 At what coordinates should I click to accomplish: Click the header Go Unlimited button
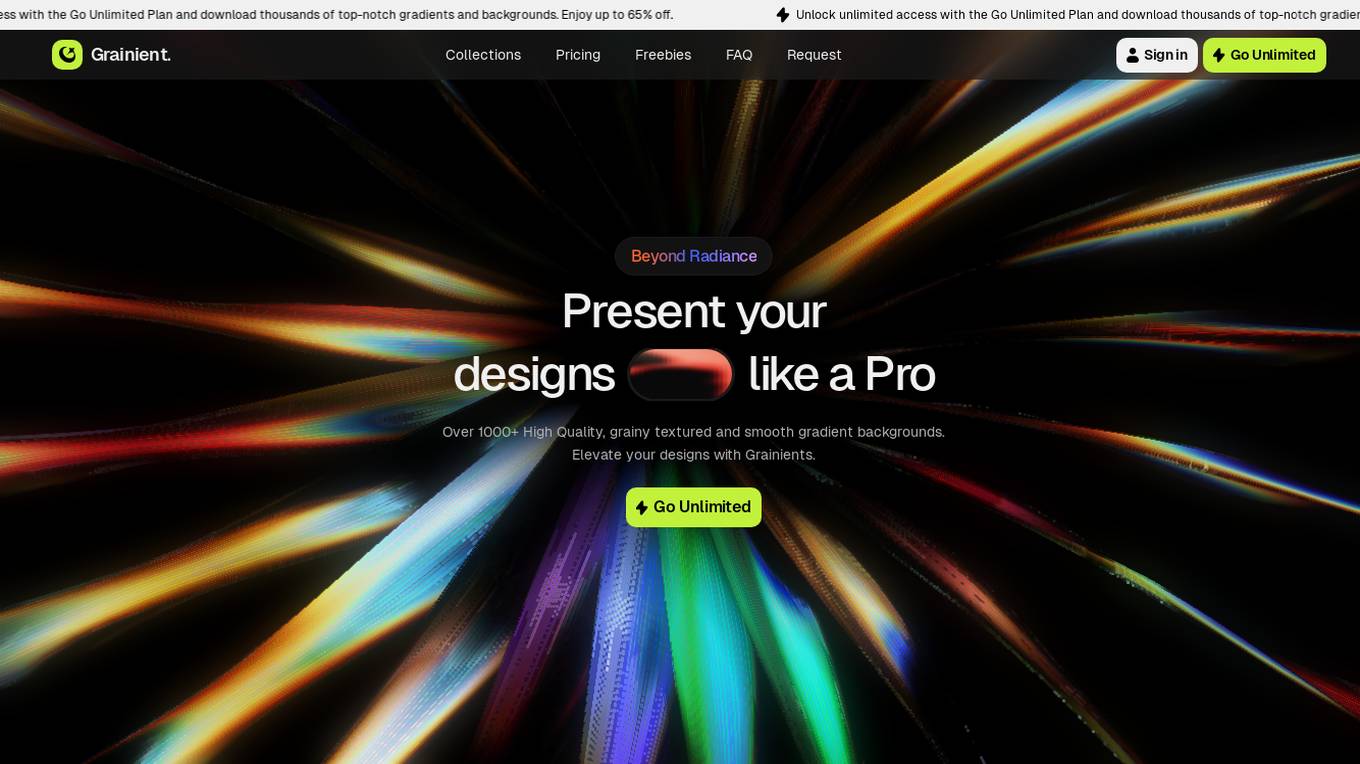coord(1264,55)
